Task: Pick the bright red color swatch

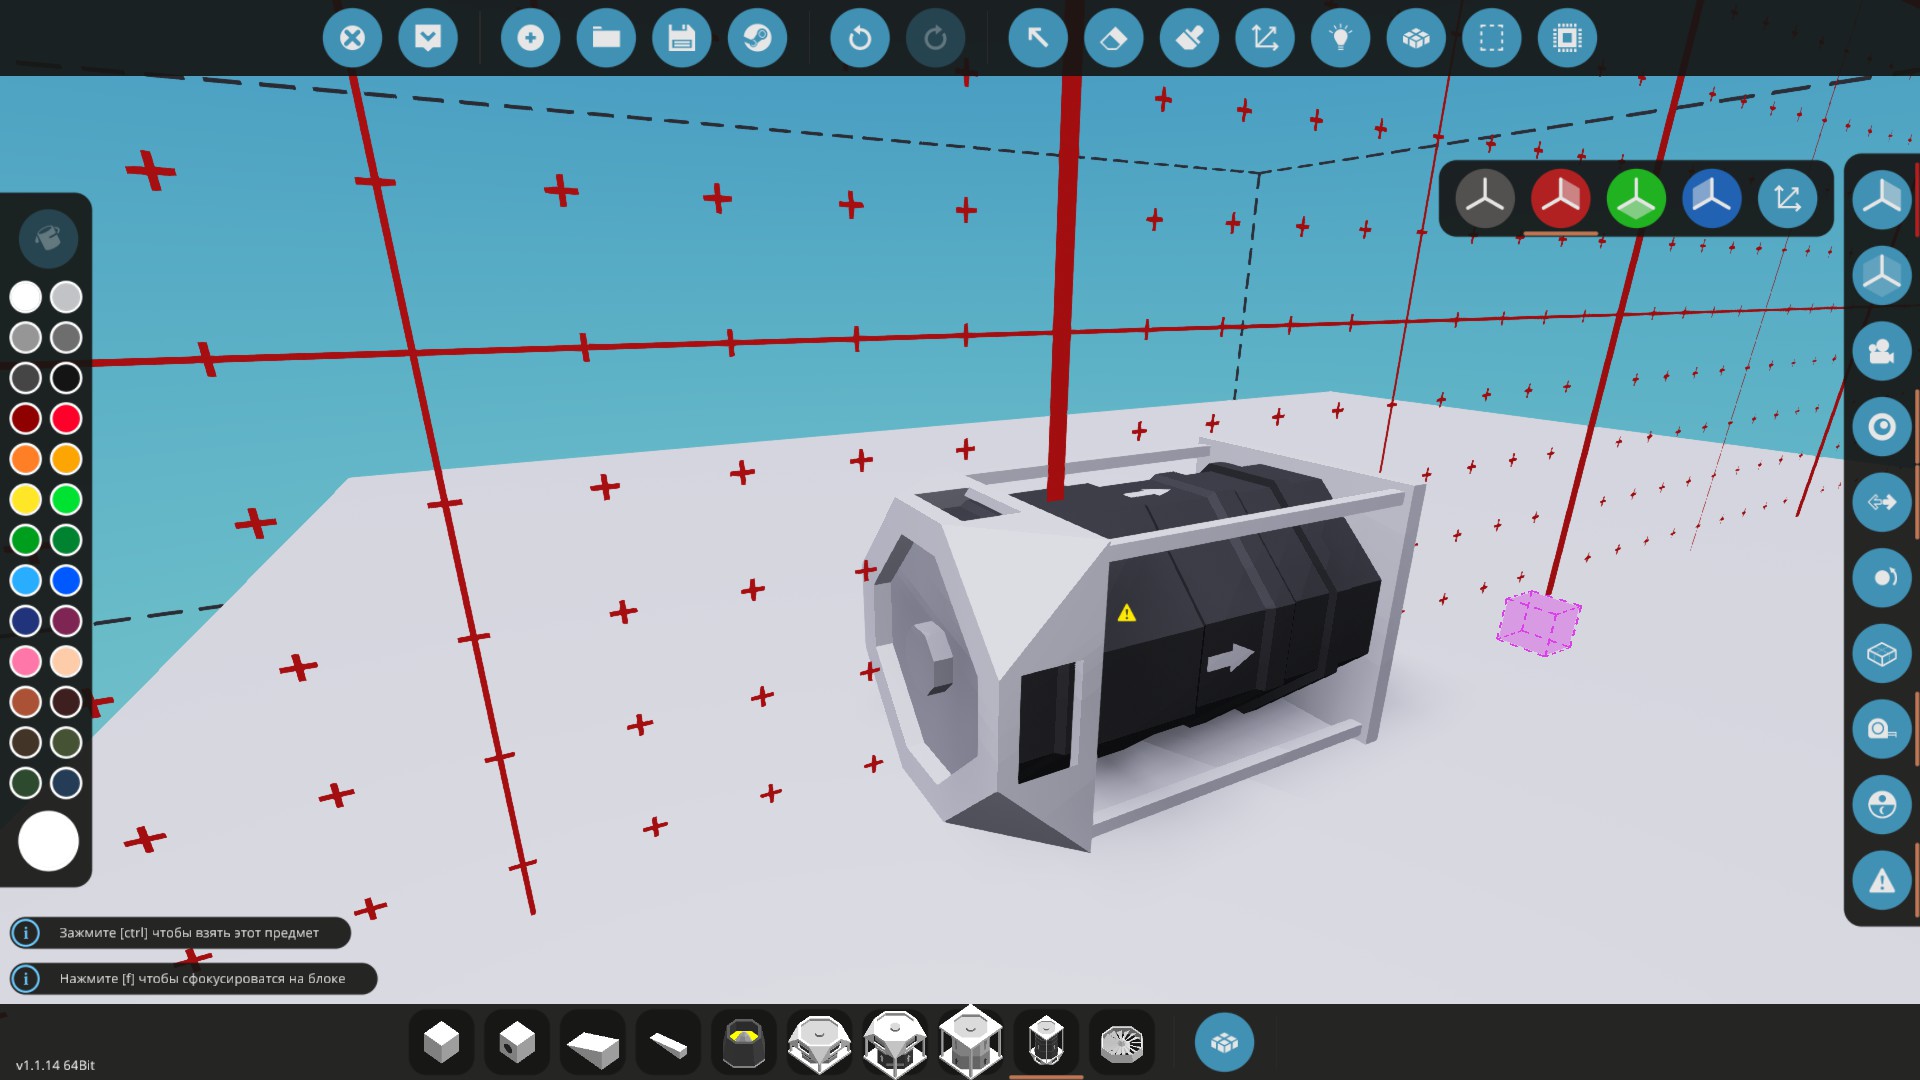Action: point(66,418)
